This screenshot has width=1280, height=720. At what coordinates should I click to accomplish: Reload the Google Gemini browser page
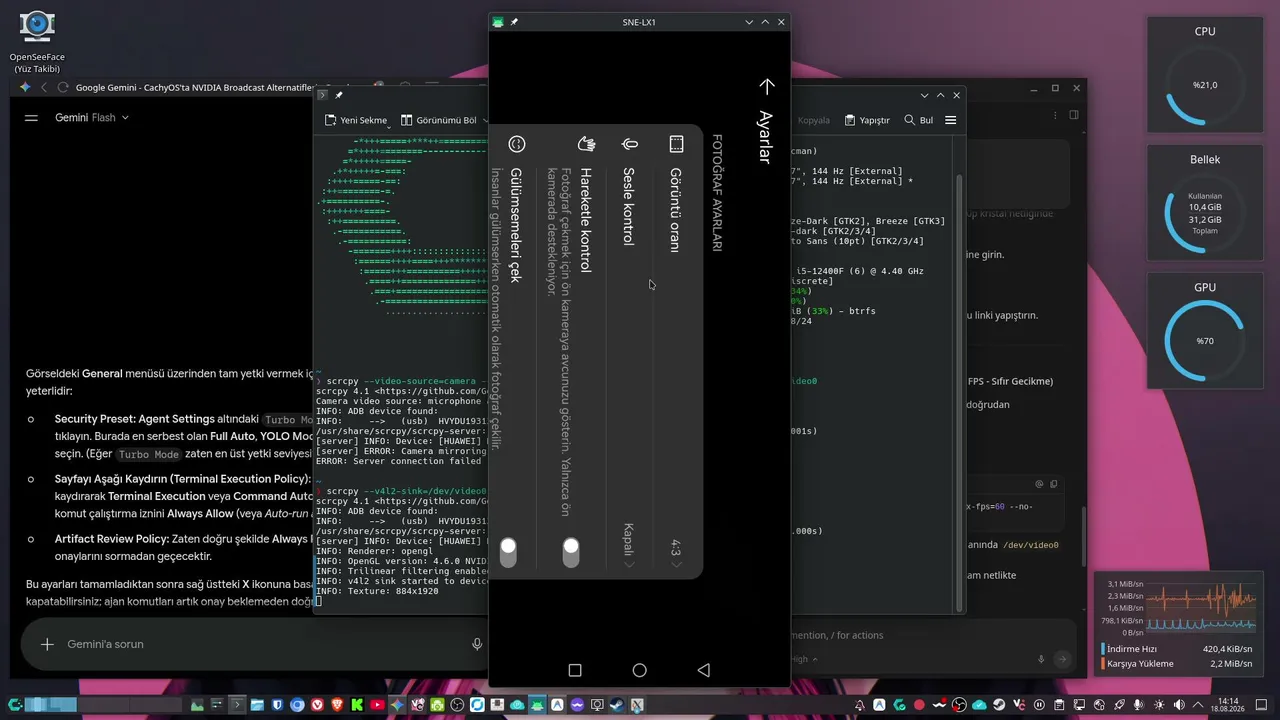coord(63,88)
